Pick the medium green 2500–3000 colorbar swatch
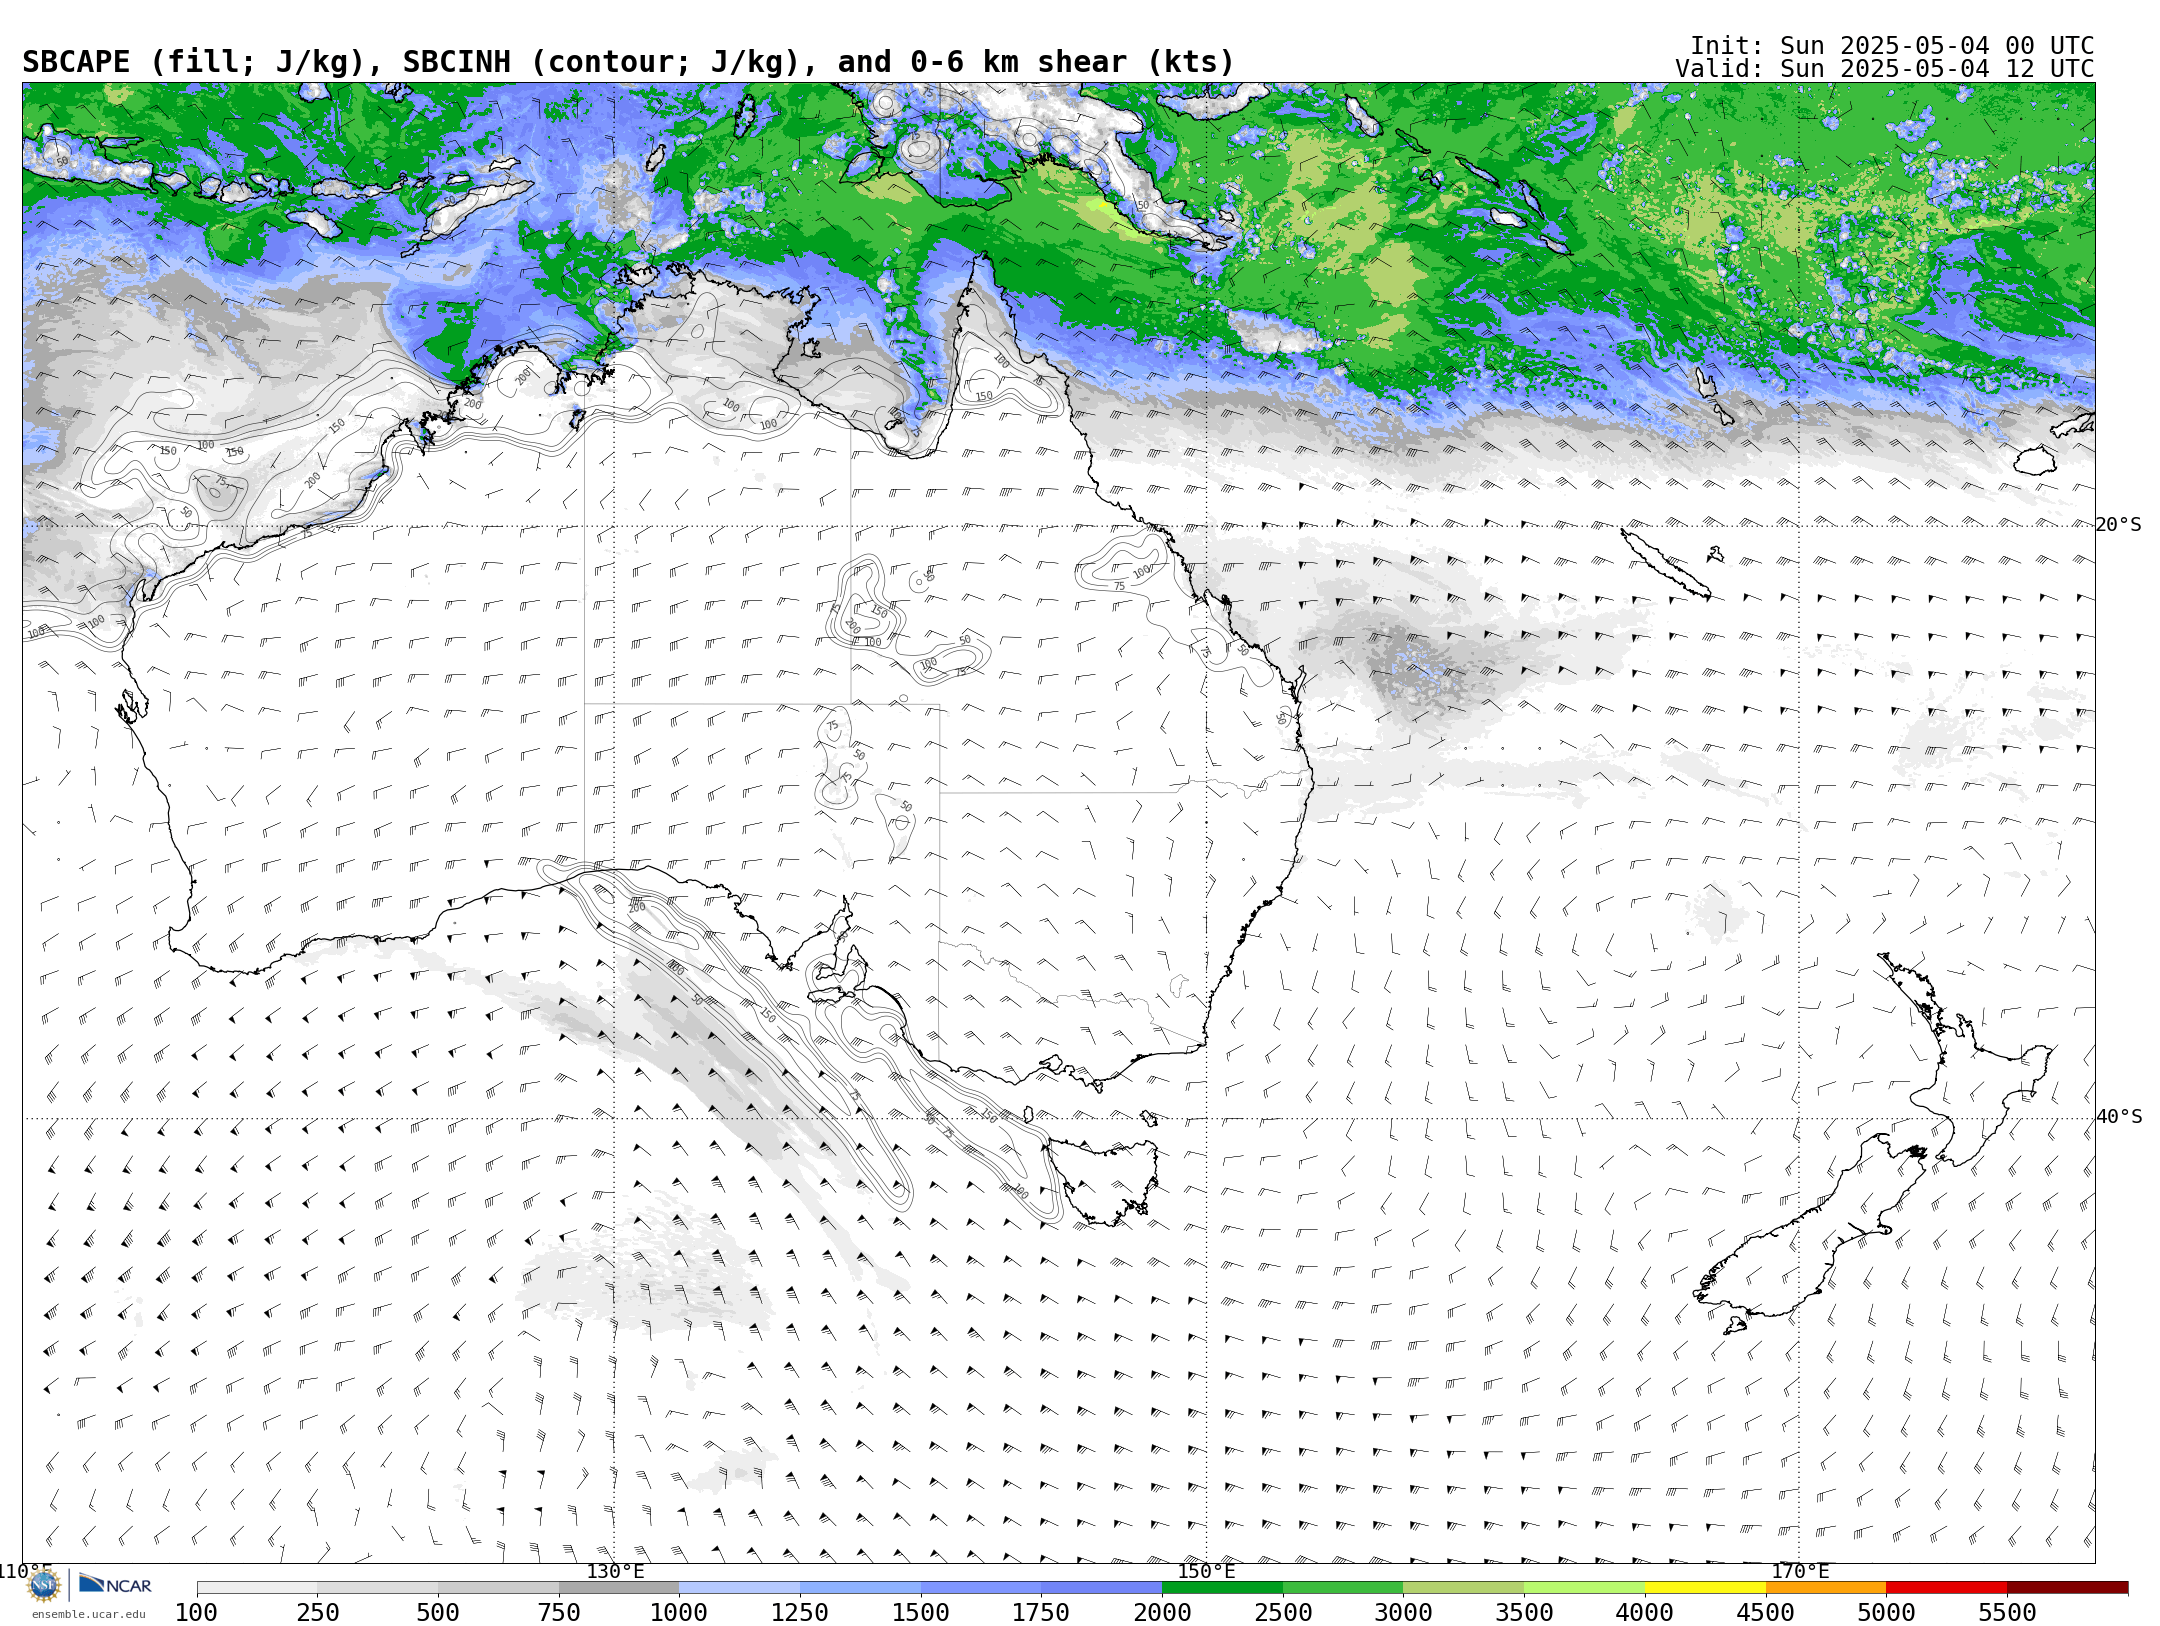Image resolution: width=2160 pixels, height=1626 pixels. (x=1343, y=1588)
